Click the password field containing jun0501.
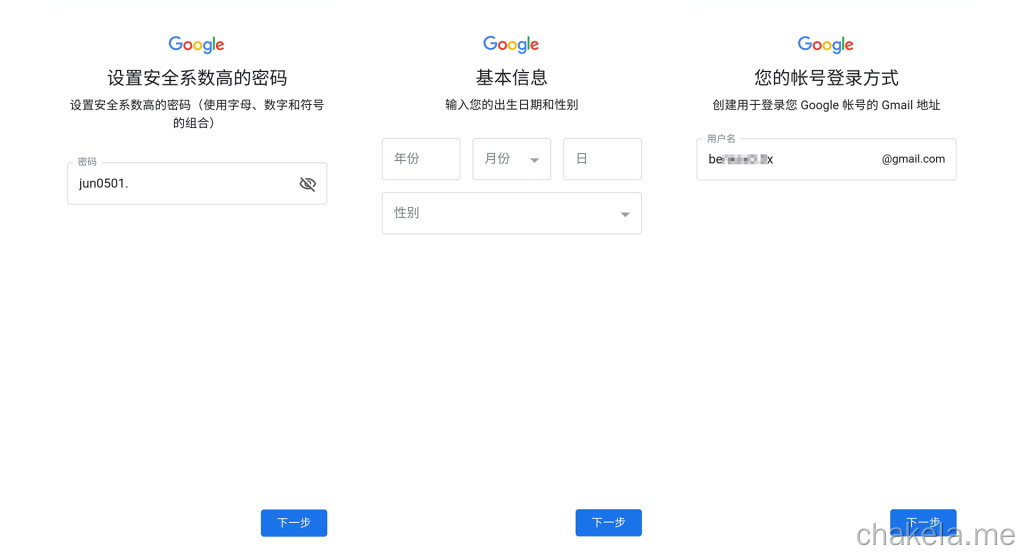Screen dimensions: 1024x555 (197, 183)
